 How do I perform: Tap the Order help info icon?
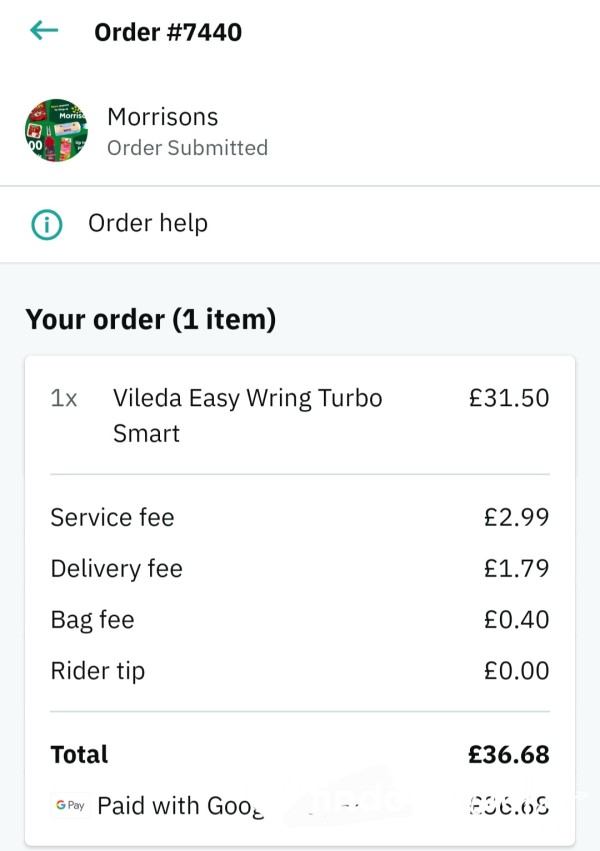(47, 224)
